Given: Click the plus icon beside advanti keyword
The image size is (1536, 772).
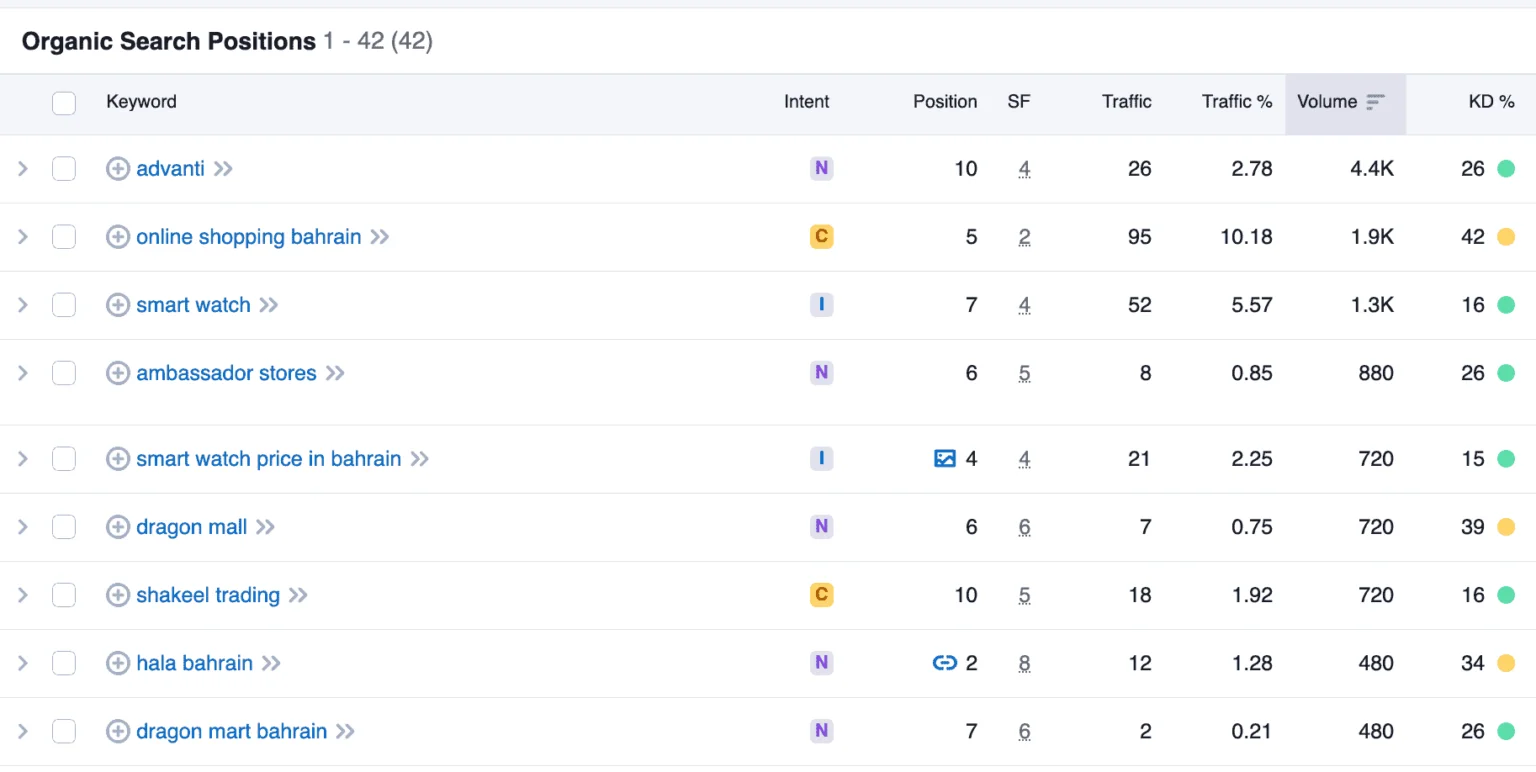Looking at the screenshot, I should [x=118, y=169].
